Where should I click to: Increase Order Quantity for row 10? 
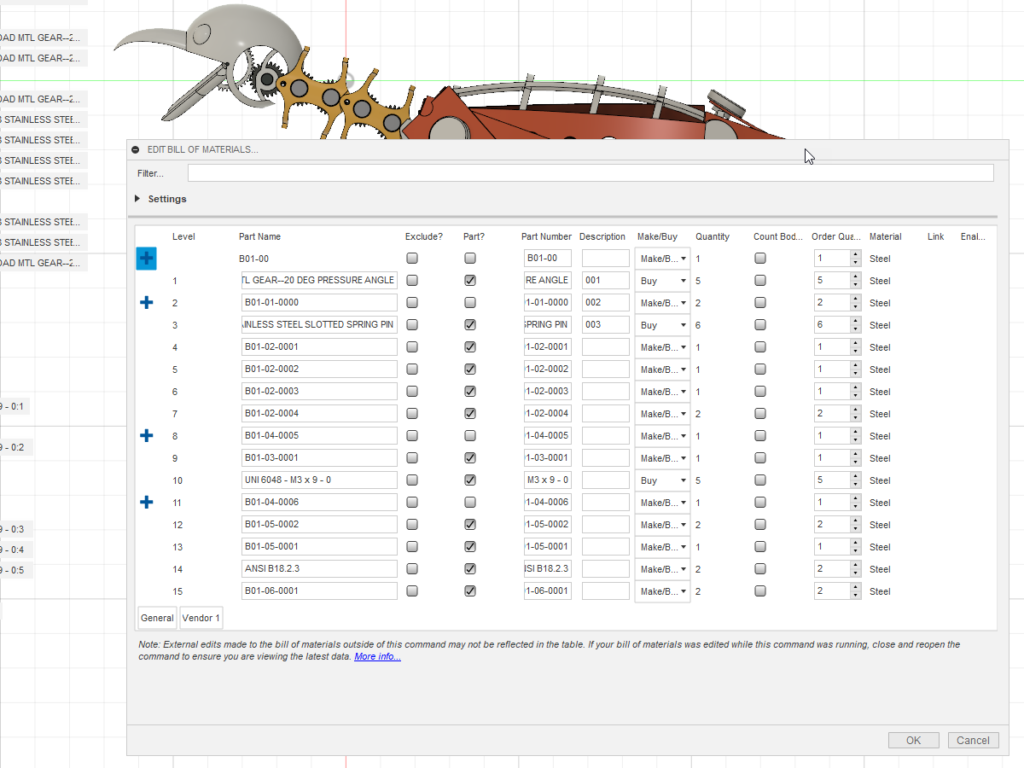(x=855, y=476)
